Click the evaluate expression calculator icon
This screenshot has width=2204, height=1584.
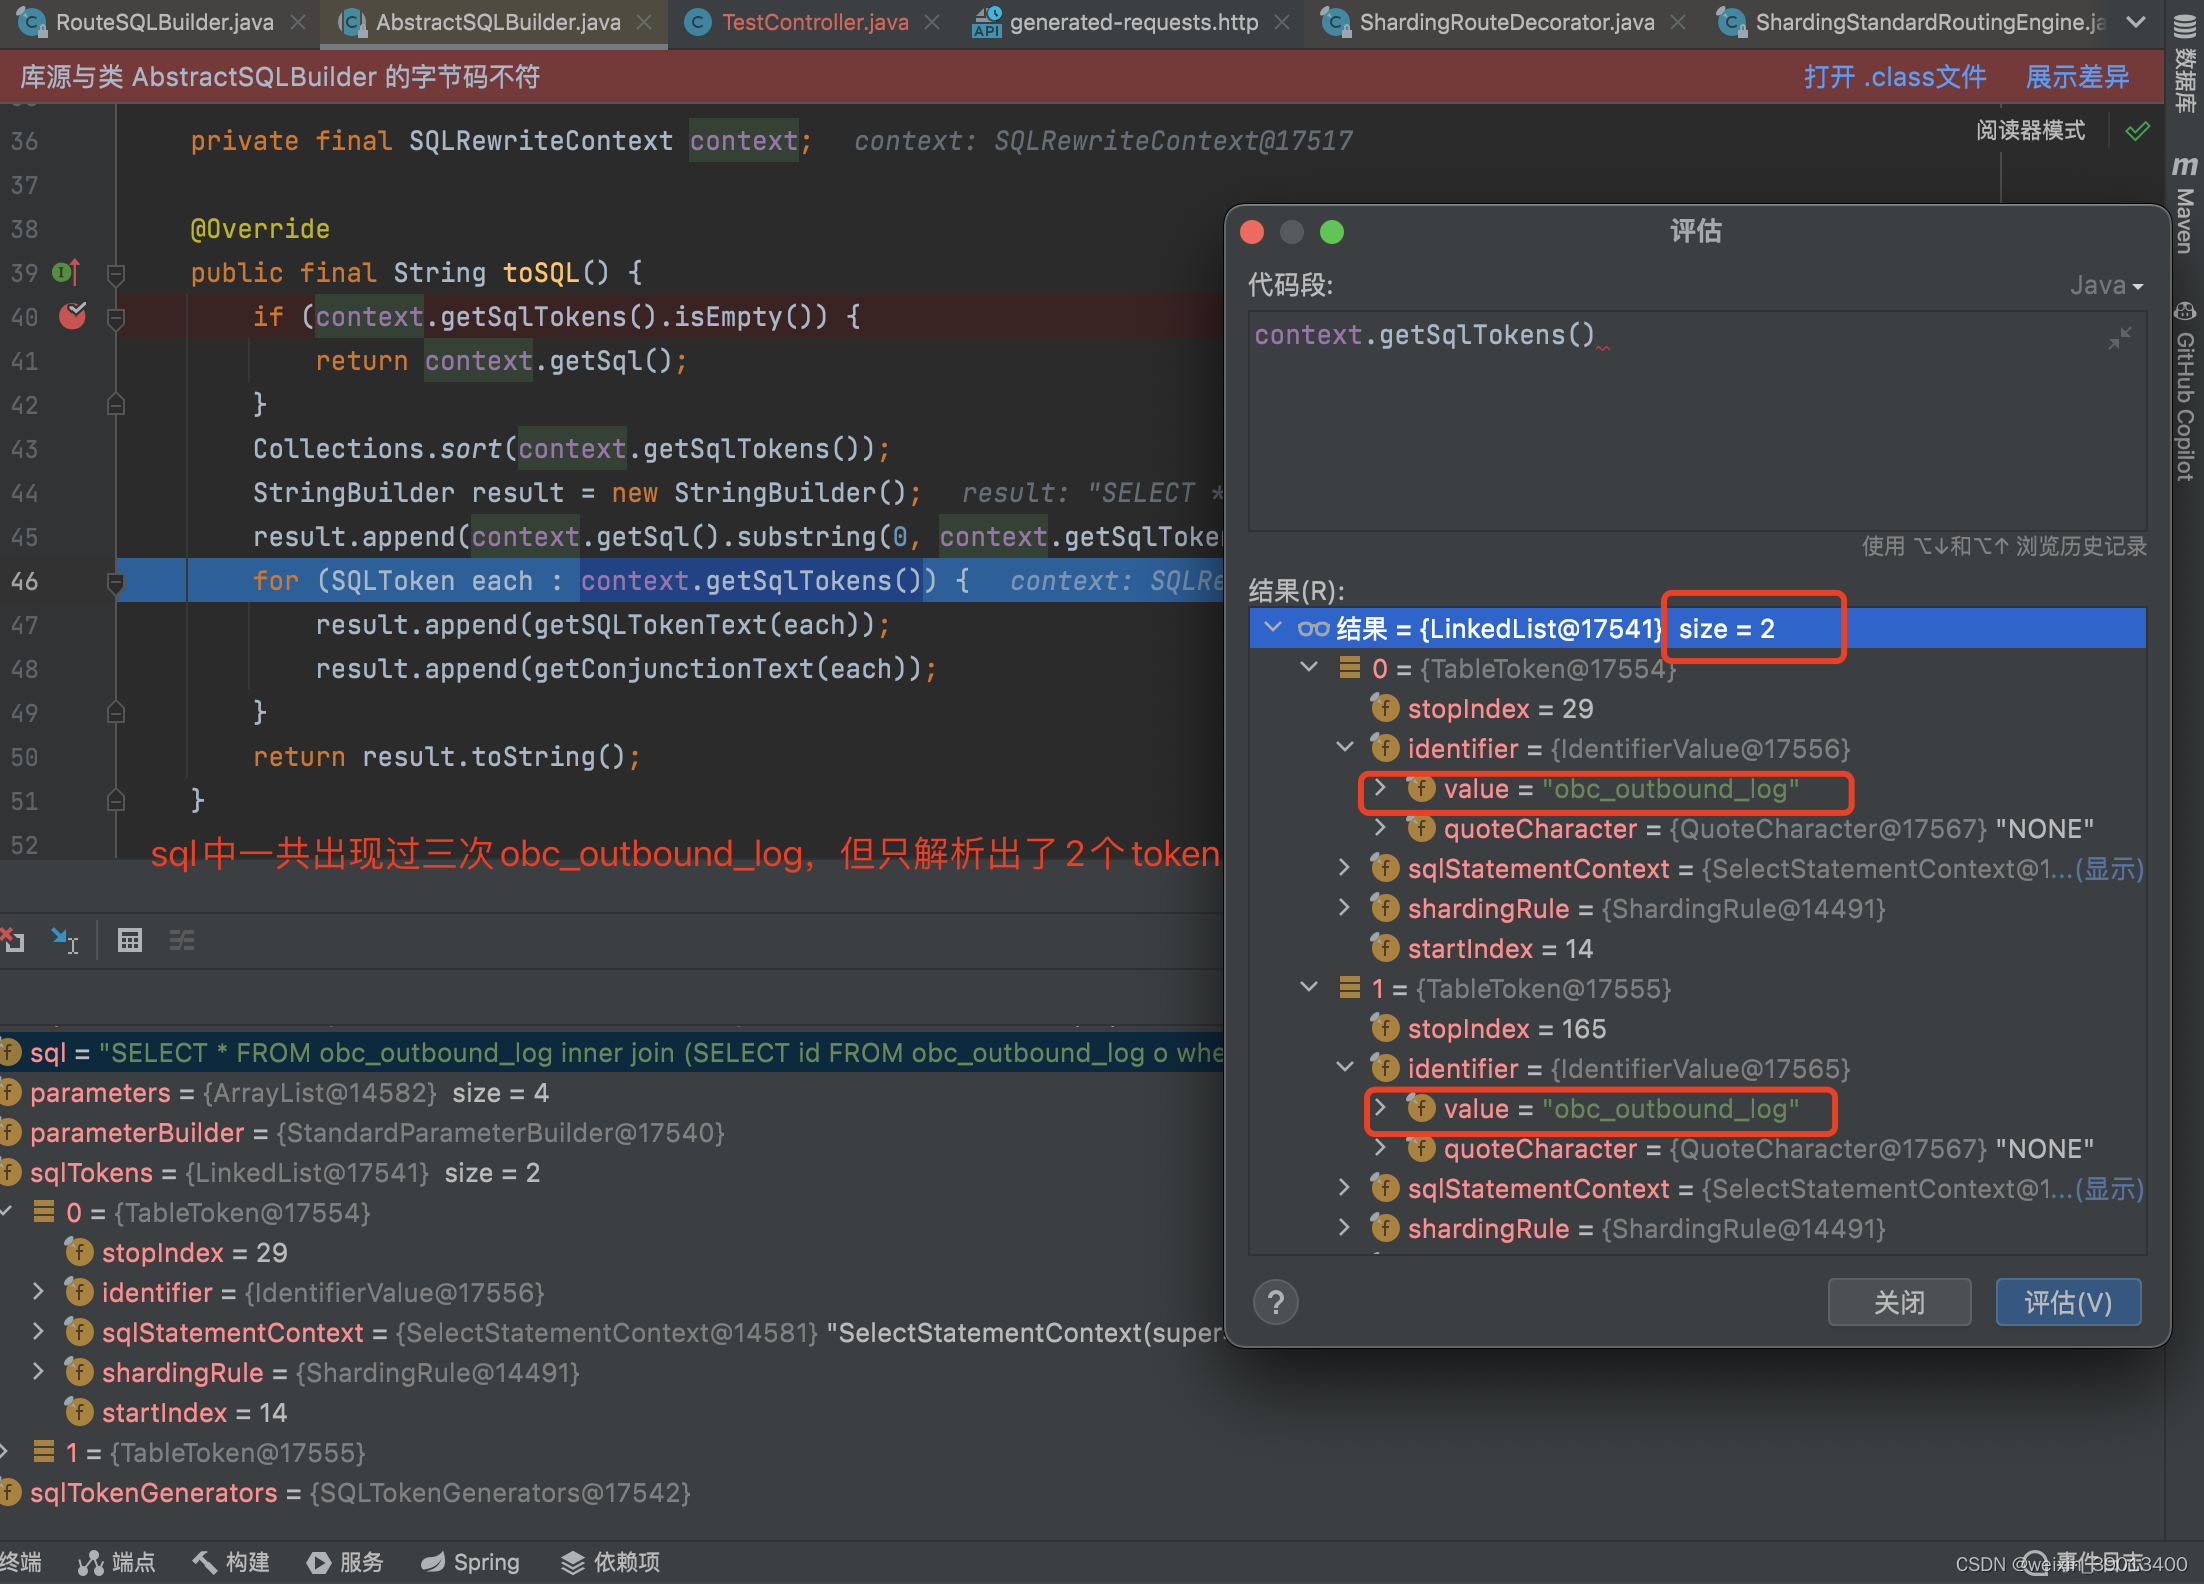click(130, 940)
